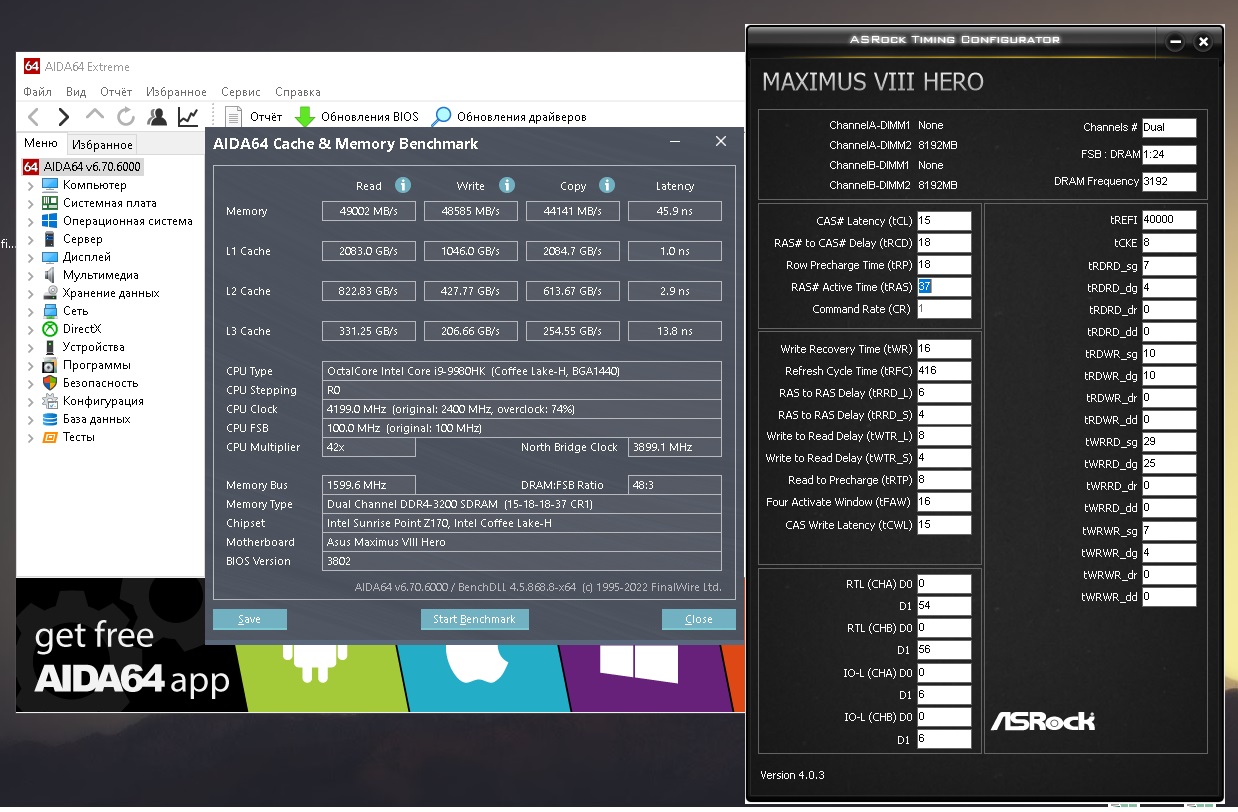The image size is (1238, 812).
Task: Click the Back arrow in AIDA64 toolbar
Action: 34,117
